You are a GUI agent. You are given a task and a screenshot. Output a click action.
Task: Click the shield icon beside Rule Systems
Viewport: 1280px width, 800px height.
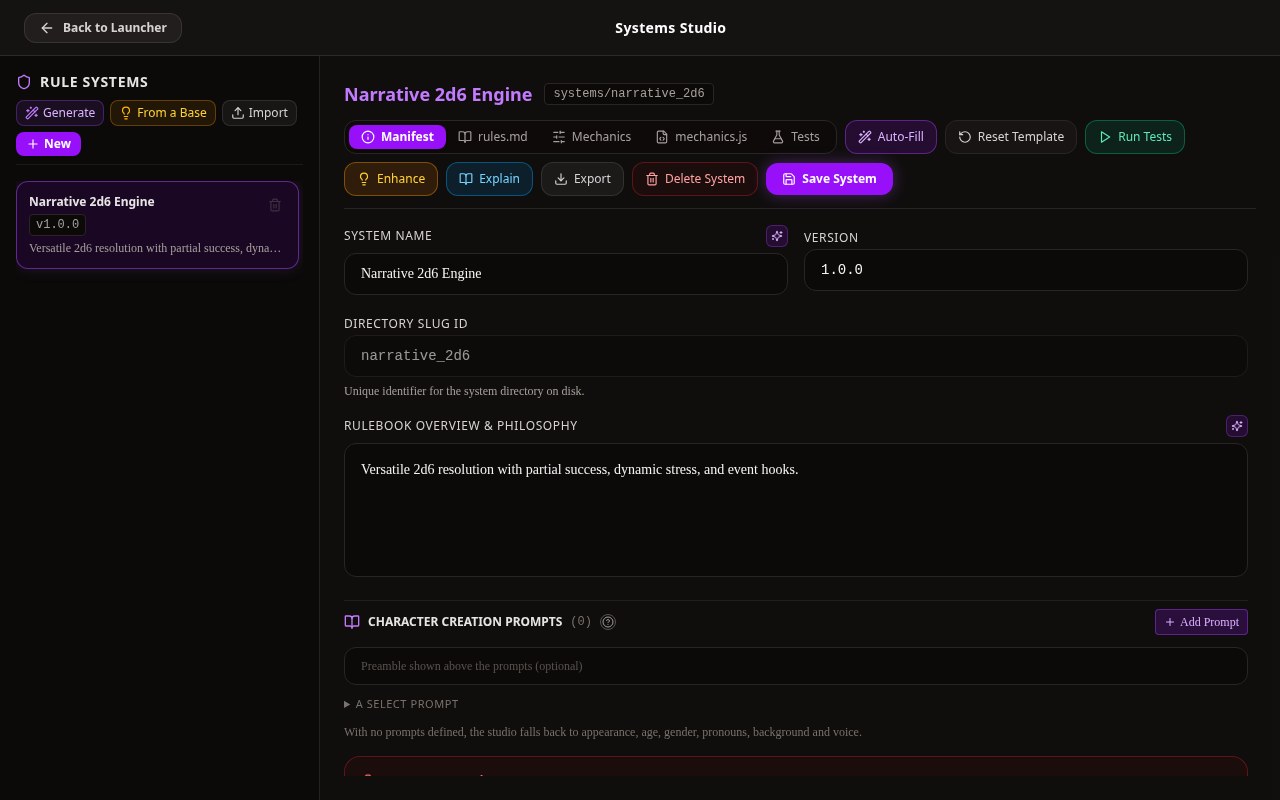point(24,82)
